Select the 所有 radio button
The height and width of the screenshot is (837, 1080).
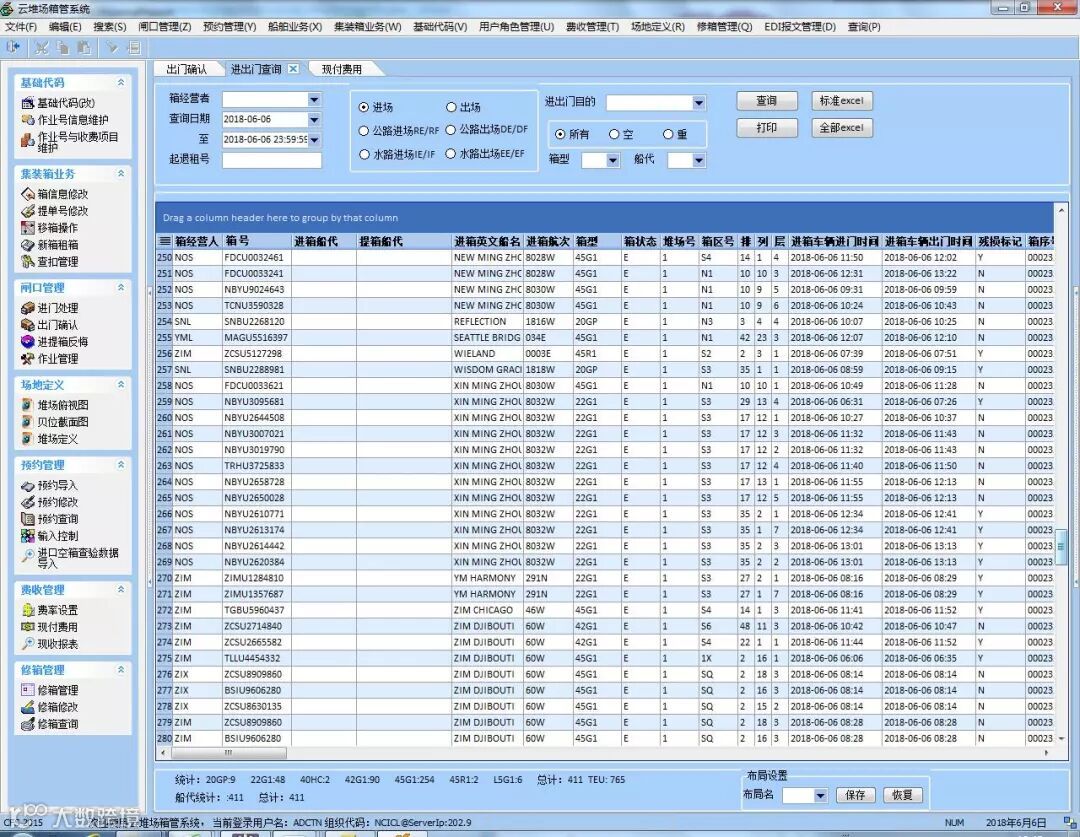coord(560,134)
